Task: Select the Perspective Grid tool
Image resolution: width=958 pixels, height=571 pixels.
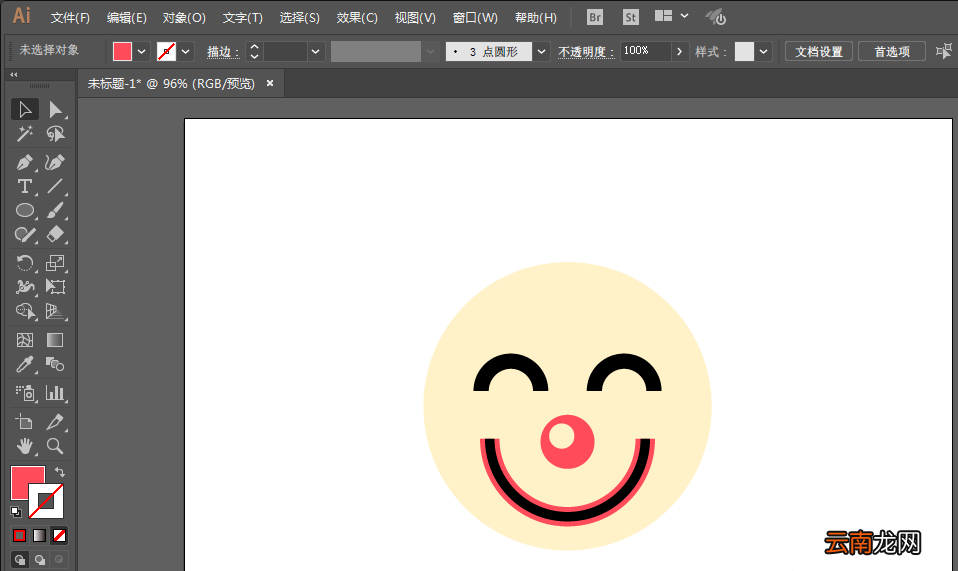Action: (x=55, y=311)
